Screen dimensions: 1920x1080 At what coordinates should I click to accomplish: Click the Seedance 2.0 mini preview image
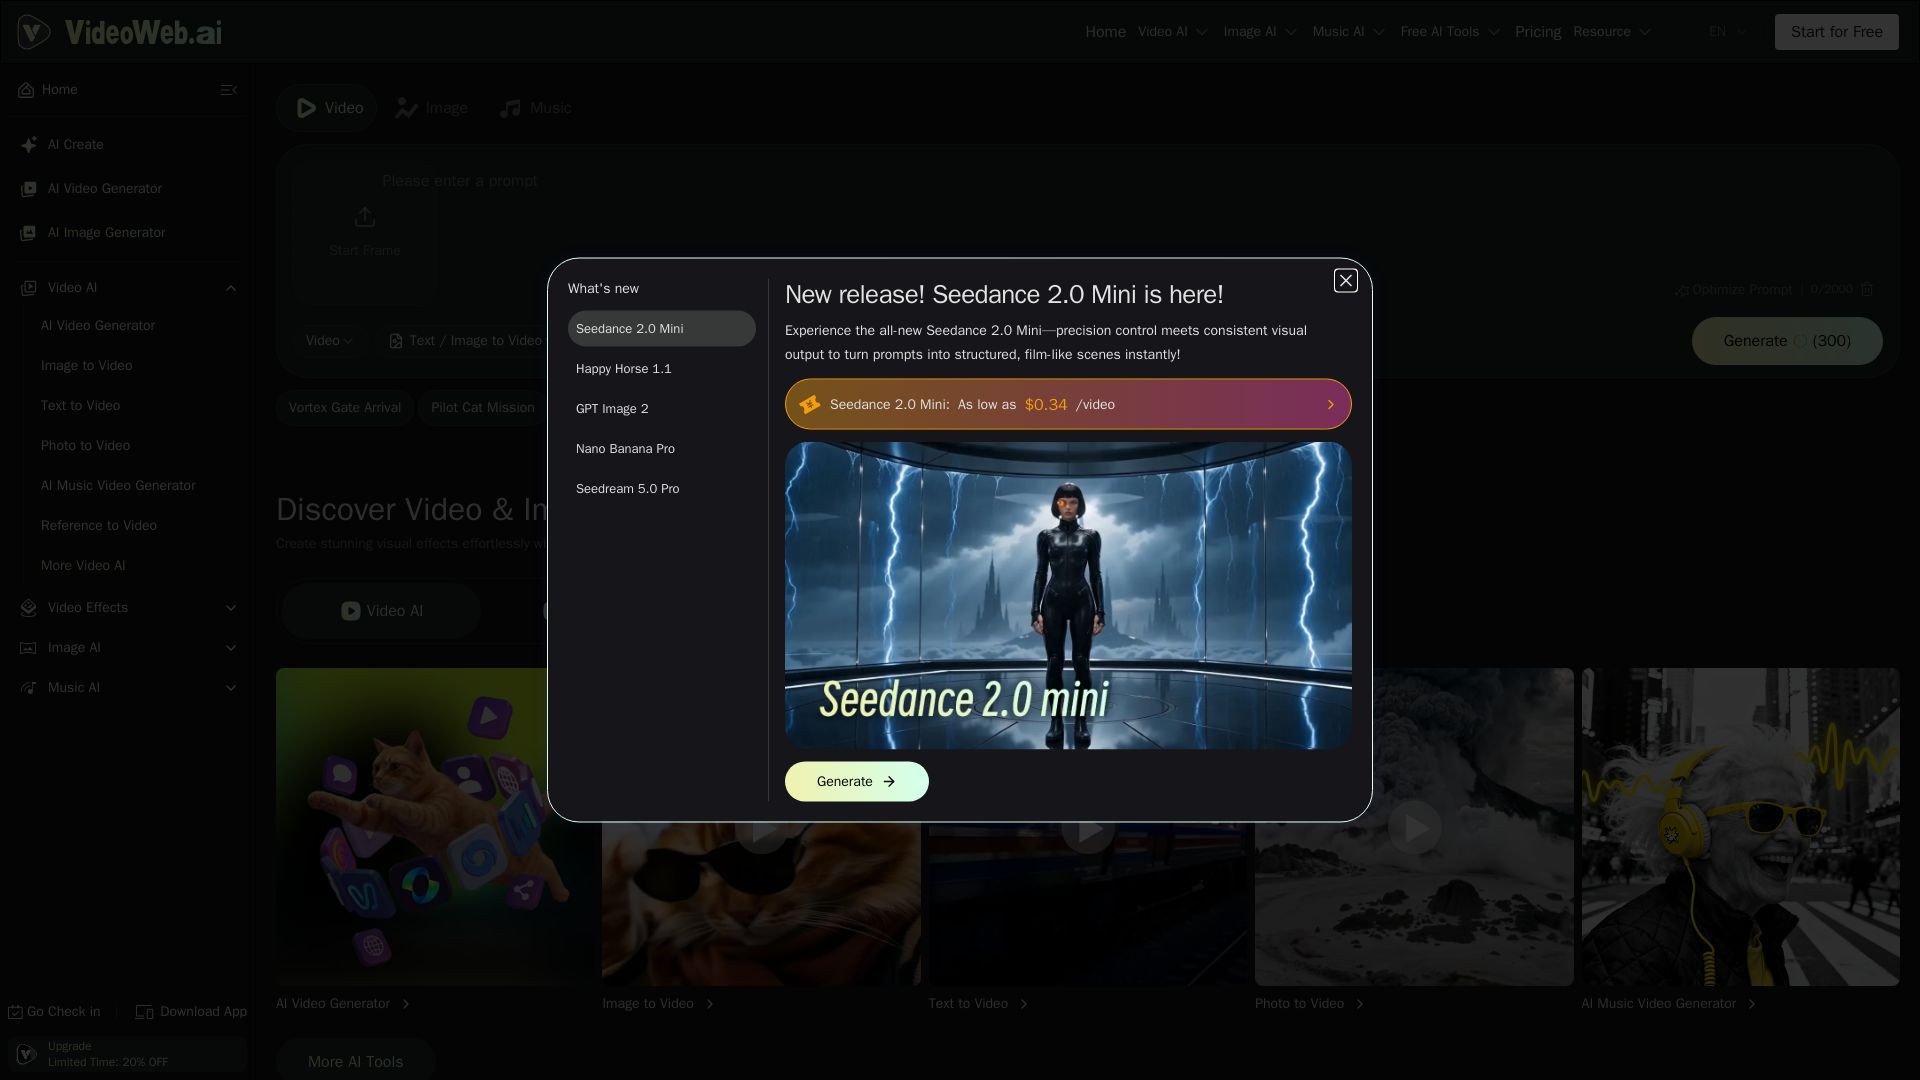tap(1067, 595)
